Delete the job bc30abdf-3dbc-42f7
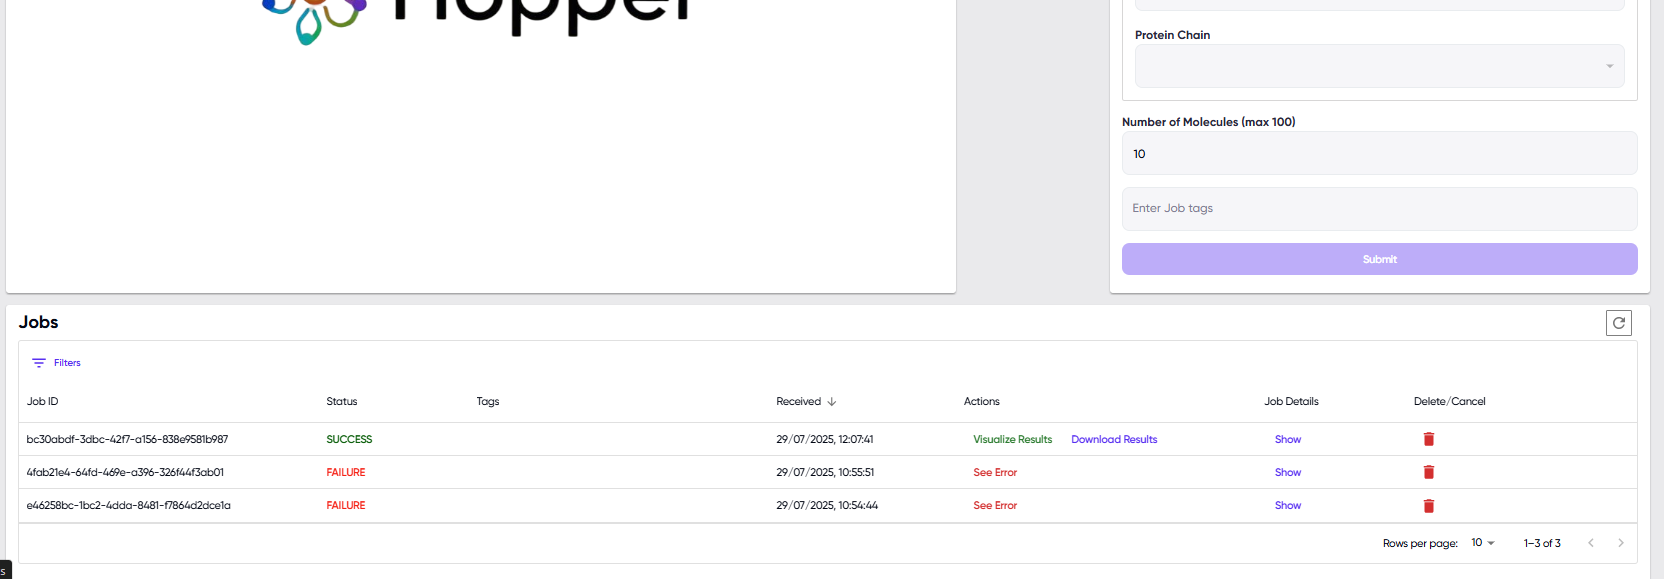 (1428, 439)
